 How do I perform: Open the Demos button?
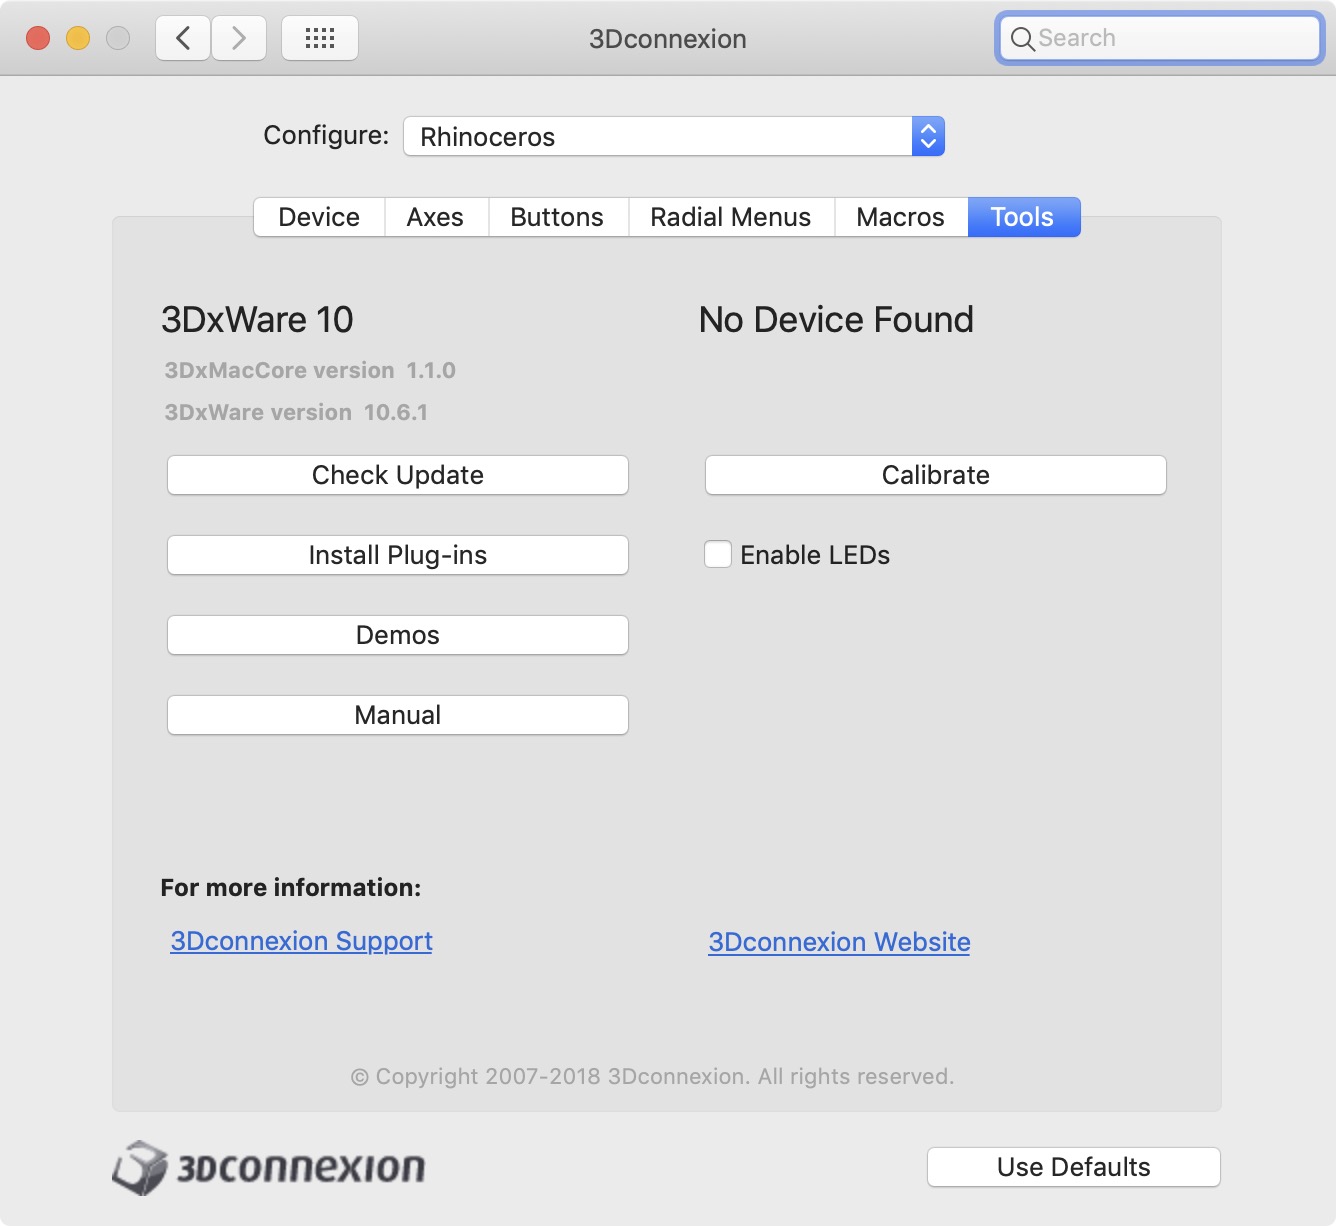click(398, 635)
